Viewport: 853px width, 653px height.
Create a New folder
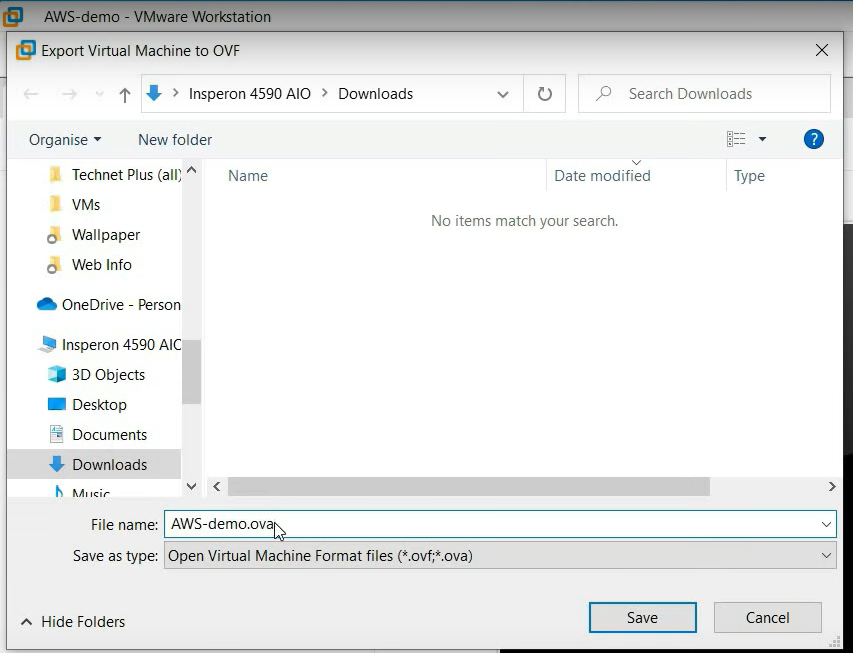point(175,140)
